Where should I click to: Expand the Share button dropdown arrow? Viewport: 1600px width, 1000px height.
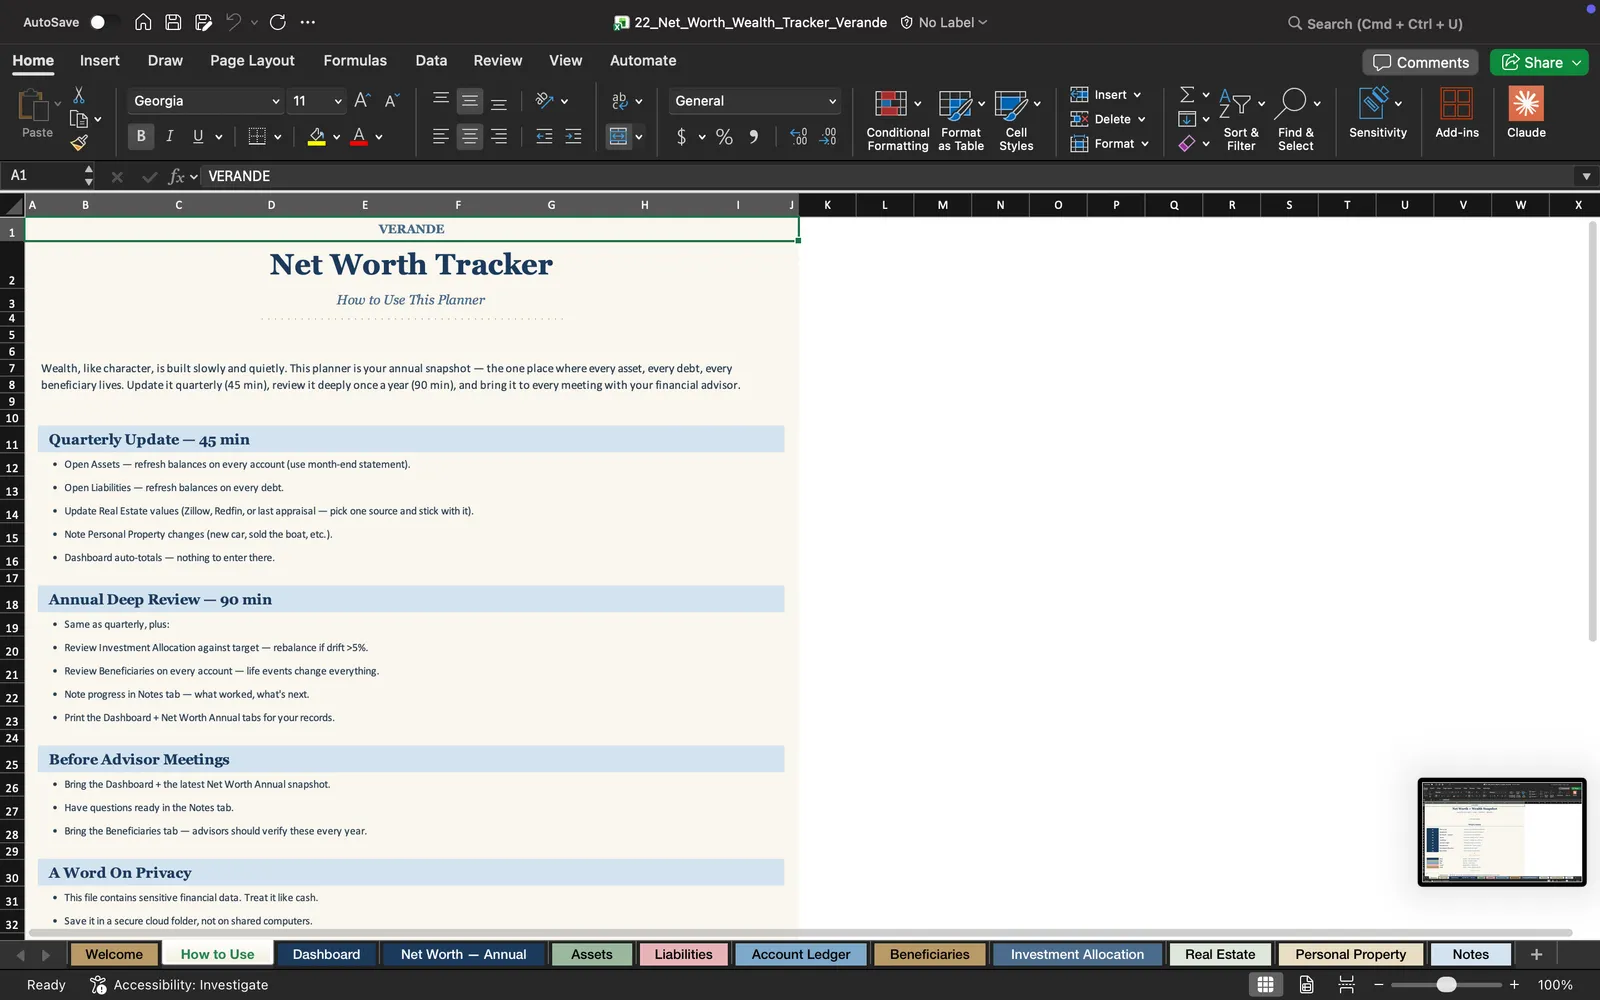[x=1577, y=62]
